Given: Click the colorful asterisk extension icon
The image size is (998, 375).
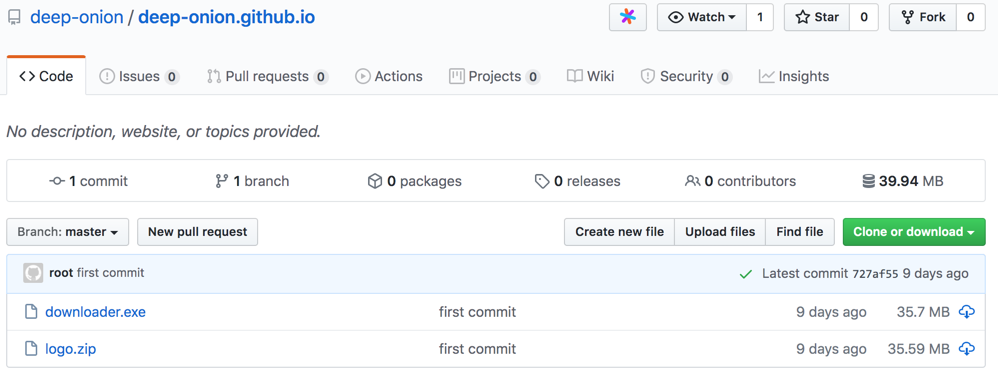Looking at the screenshot, I should pyautogui.click(x=628, y=17).
